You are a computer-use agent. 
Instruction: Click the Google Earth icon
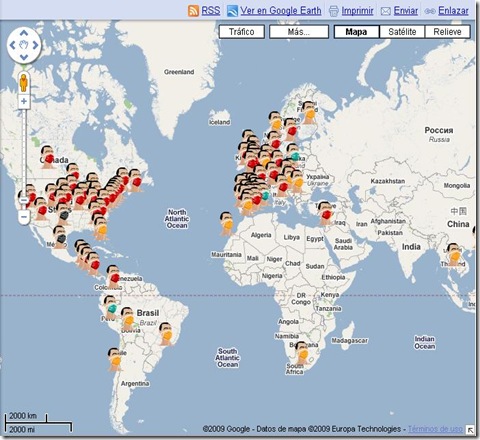pyautogui.click(x=232, y=11)
